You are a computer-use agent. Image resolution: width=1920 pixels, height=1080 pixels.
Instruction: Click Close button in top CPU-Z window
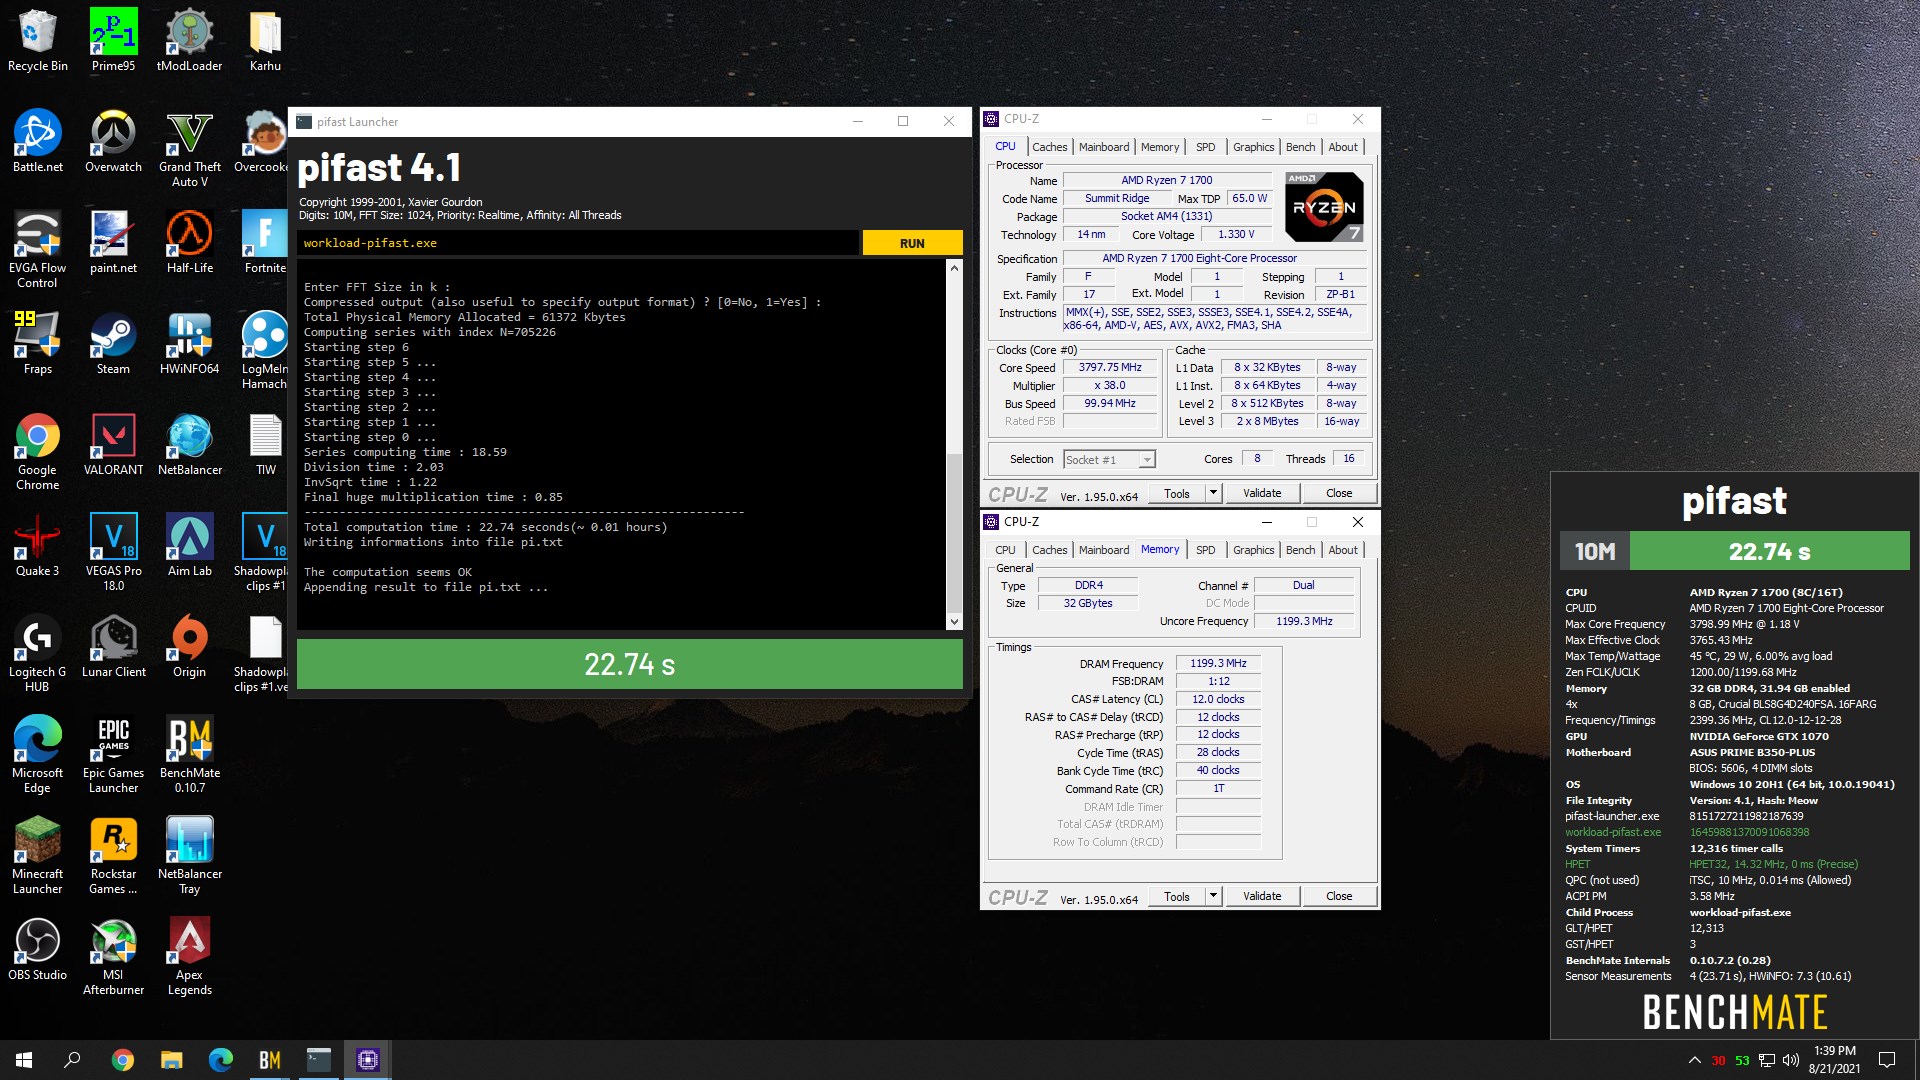(1339, 493)
